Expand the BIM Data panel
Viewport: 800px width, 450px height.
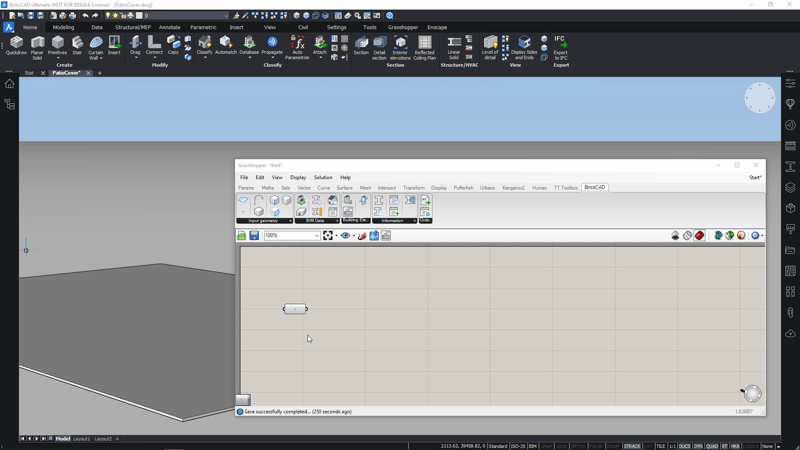[336, 220]
